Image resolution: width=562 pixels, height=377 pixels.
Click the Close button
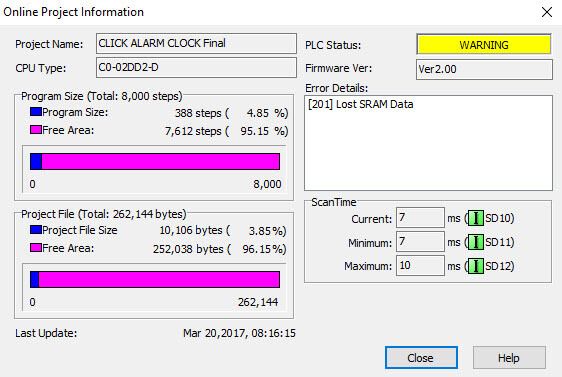[x=421, y=357]
